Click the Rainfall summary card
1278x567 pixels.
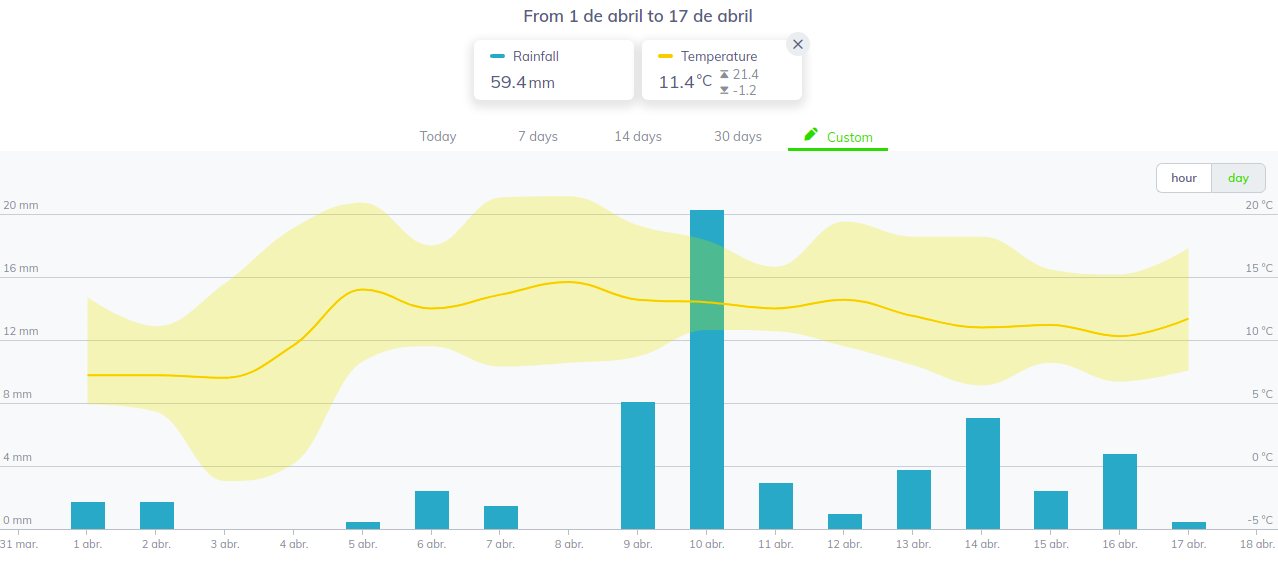pos(554,70)
